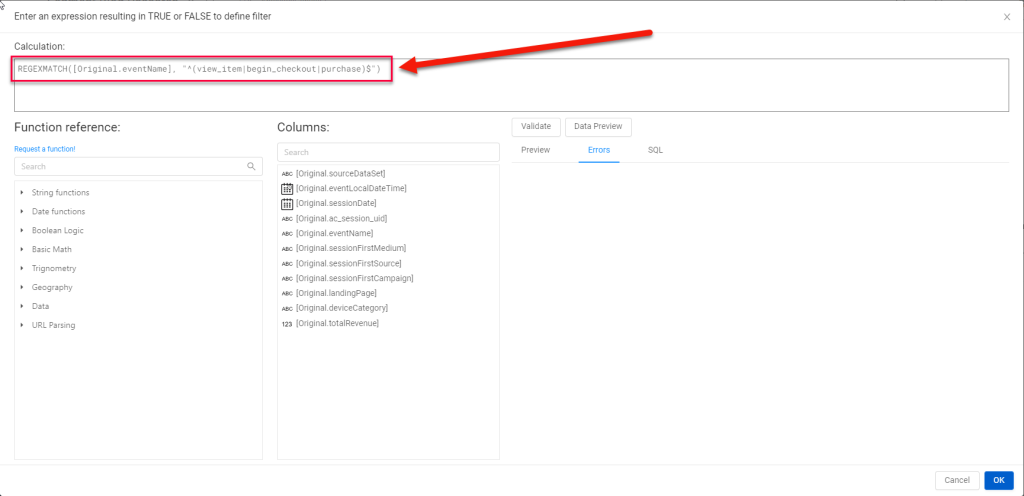This screenshot has height=496, width=1024.
Task: Select the [Original.sessionDate] column
Action: (336, 204)
